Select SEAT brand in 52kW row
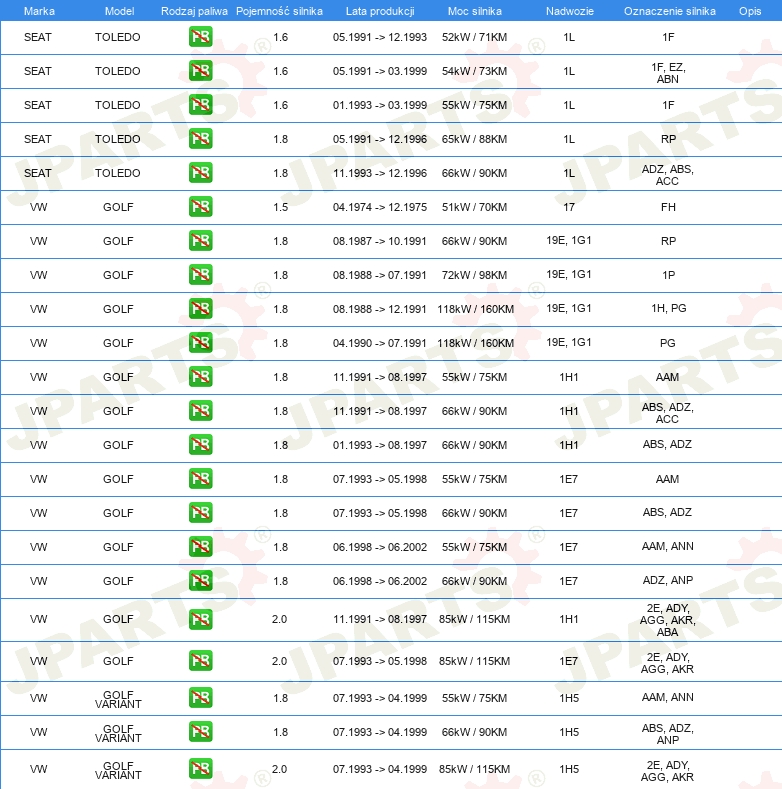This screenshot has width=782, height=789. 38,37
